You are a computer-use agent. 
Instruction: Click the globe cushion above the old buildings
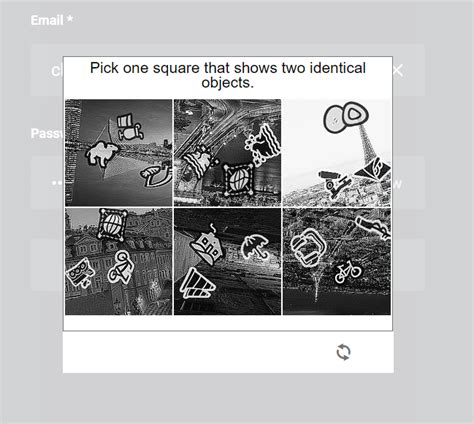[112, 224]
